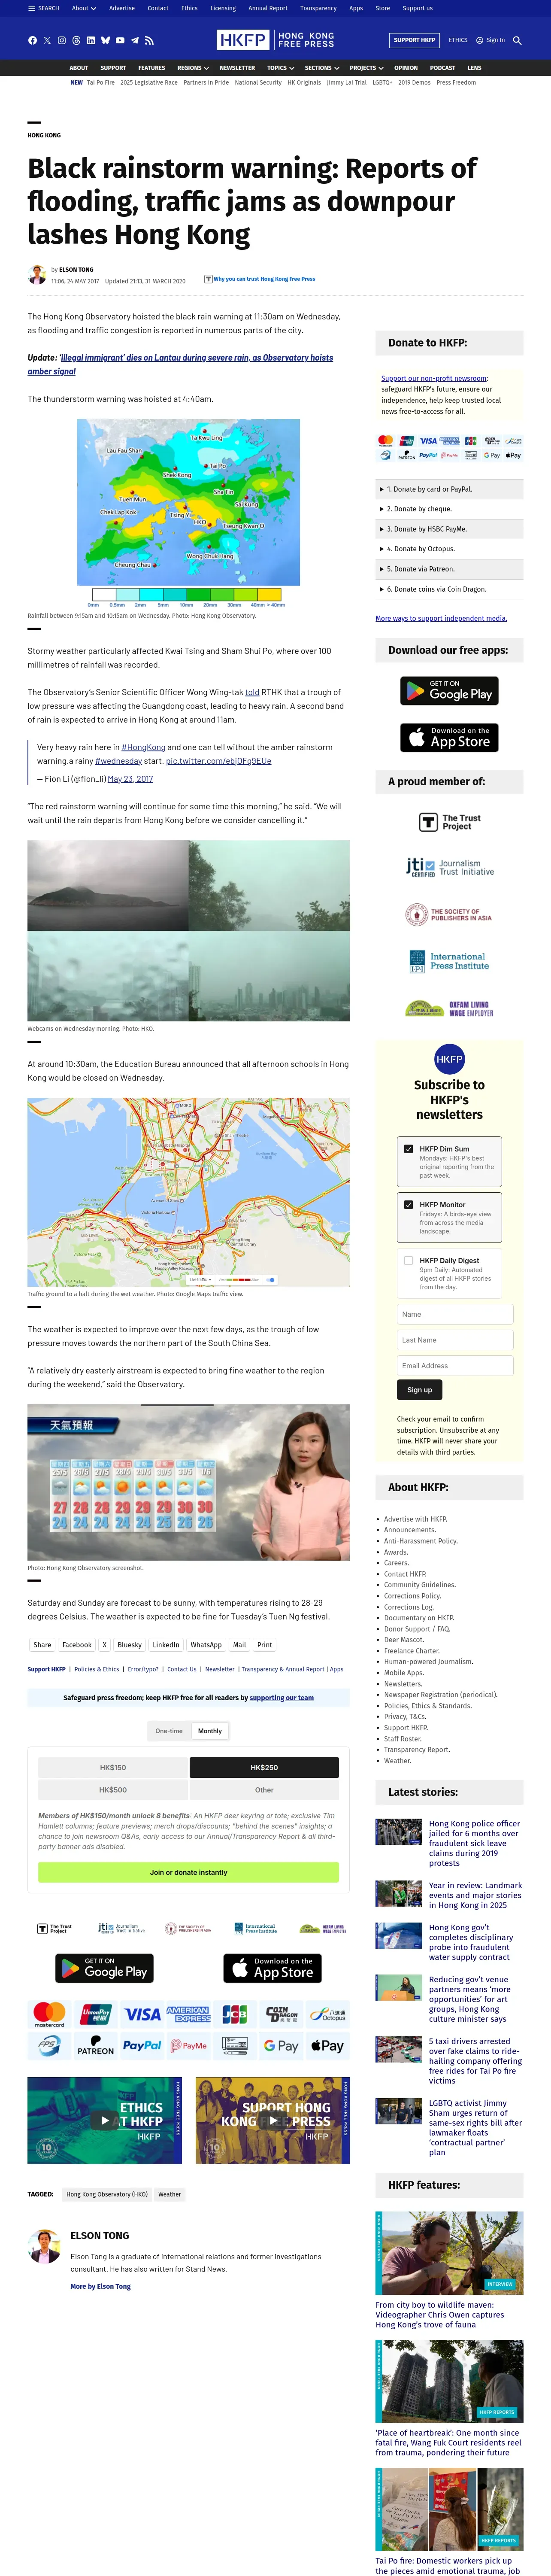Go to NEWSLETTER in nav bar

[237, 68]
